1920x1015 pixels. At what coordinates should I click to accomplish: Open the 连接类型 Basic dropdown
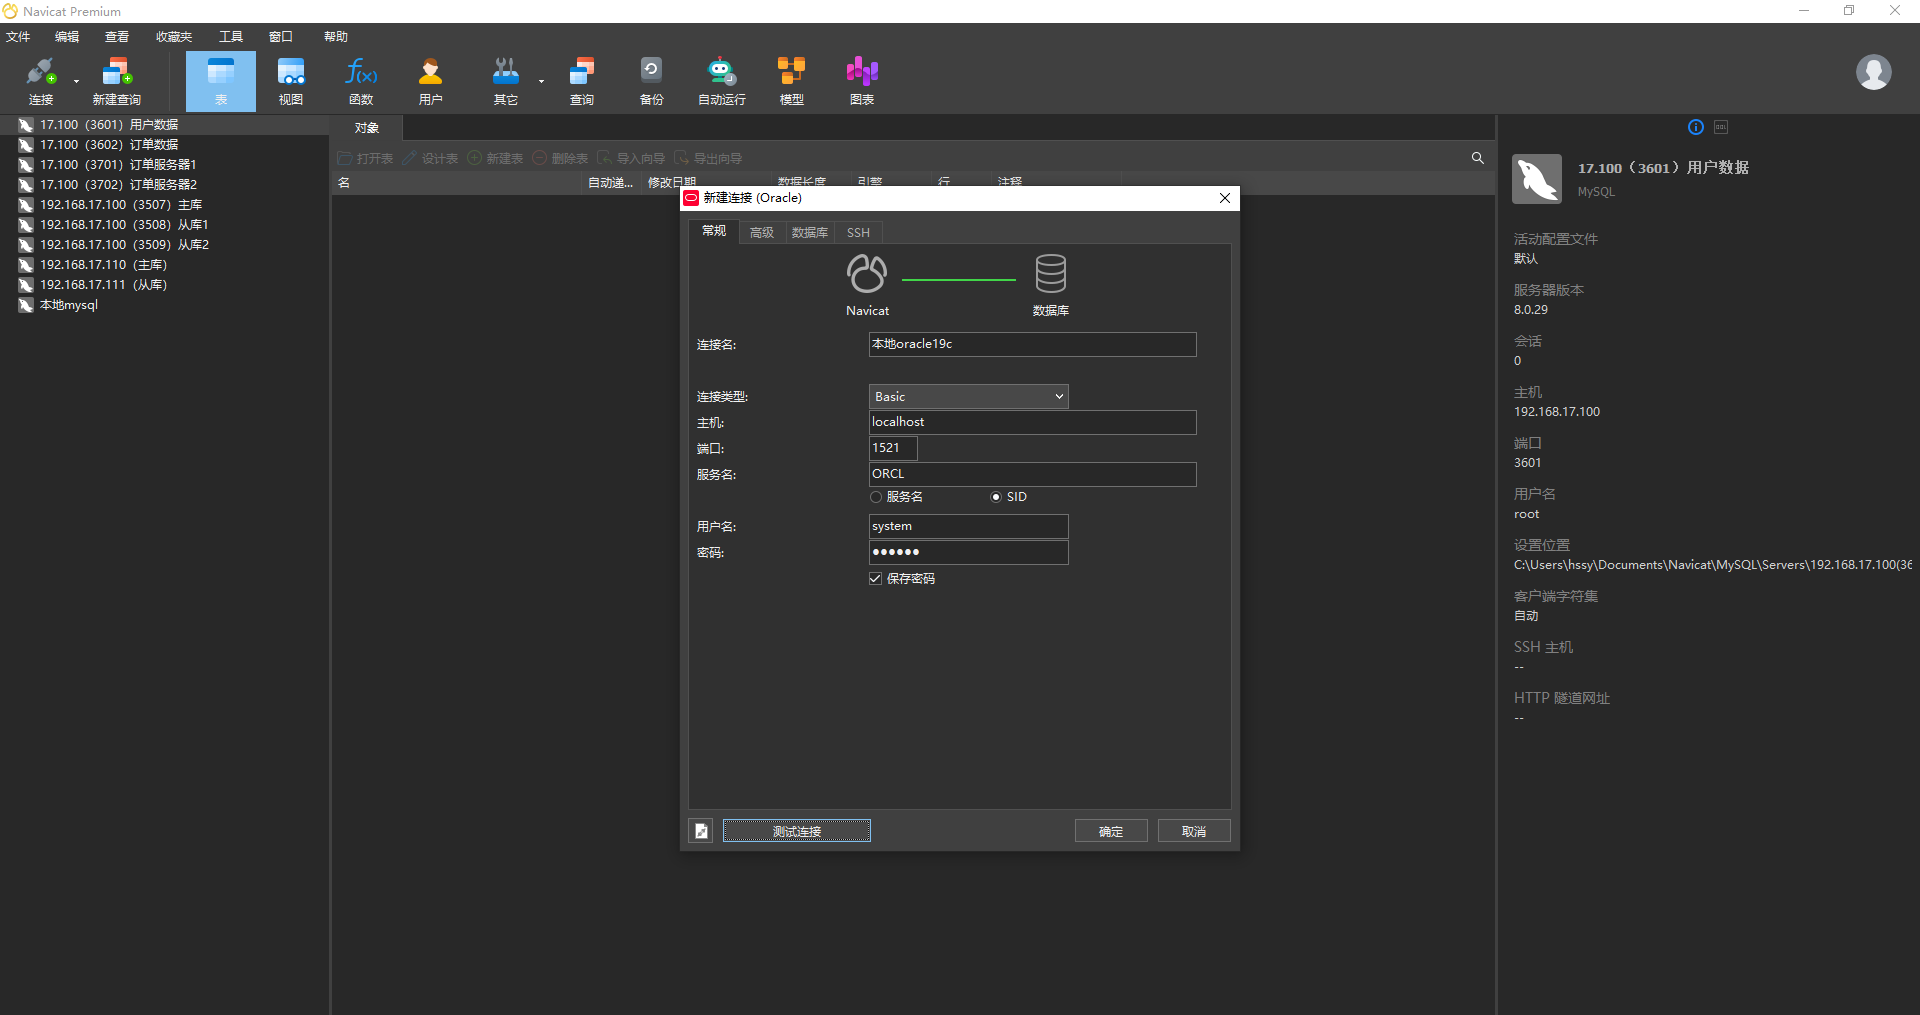click(968, 397)
